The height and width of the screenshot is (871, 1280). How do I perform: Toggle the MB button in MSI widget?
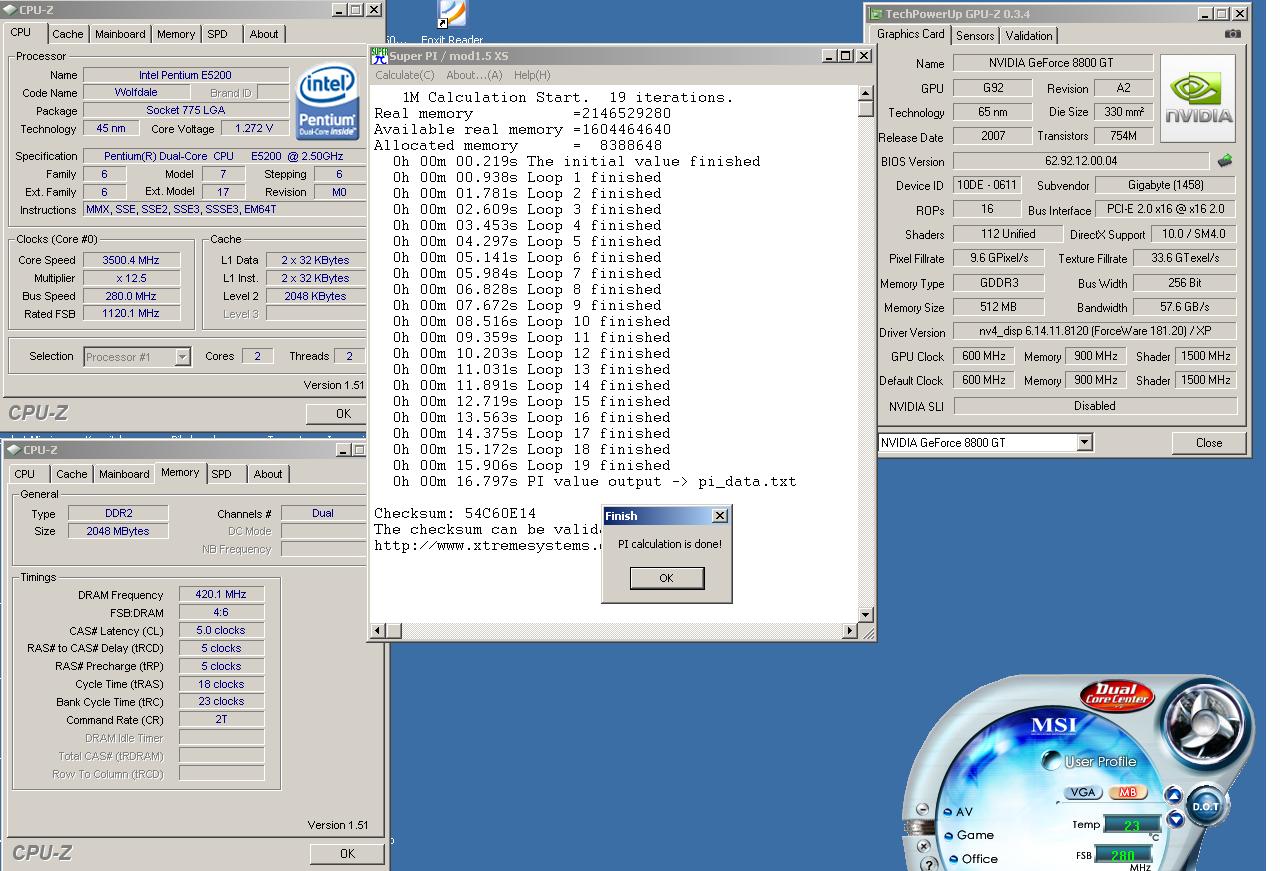[x=1128, y=792]
